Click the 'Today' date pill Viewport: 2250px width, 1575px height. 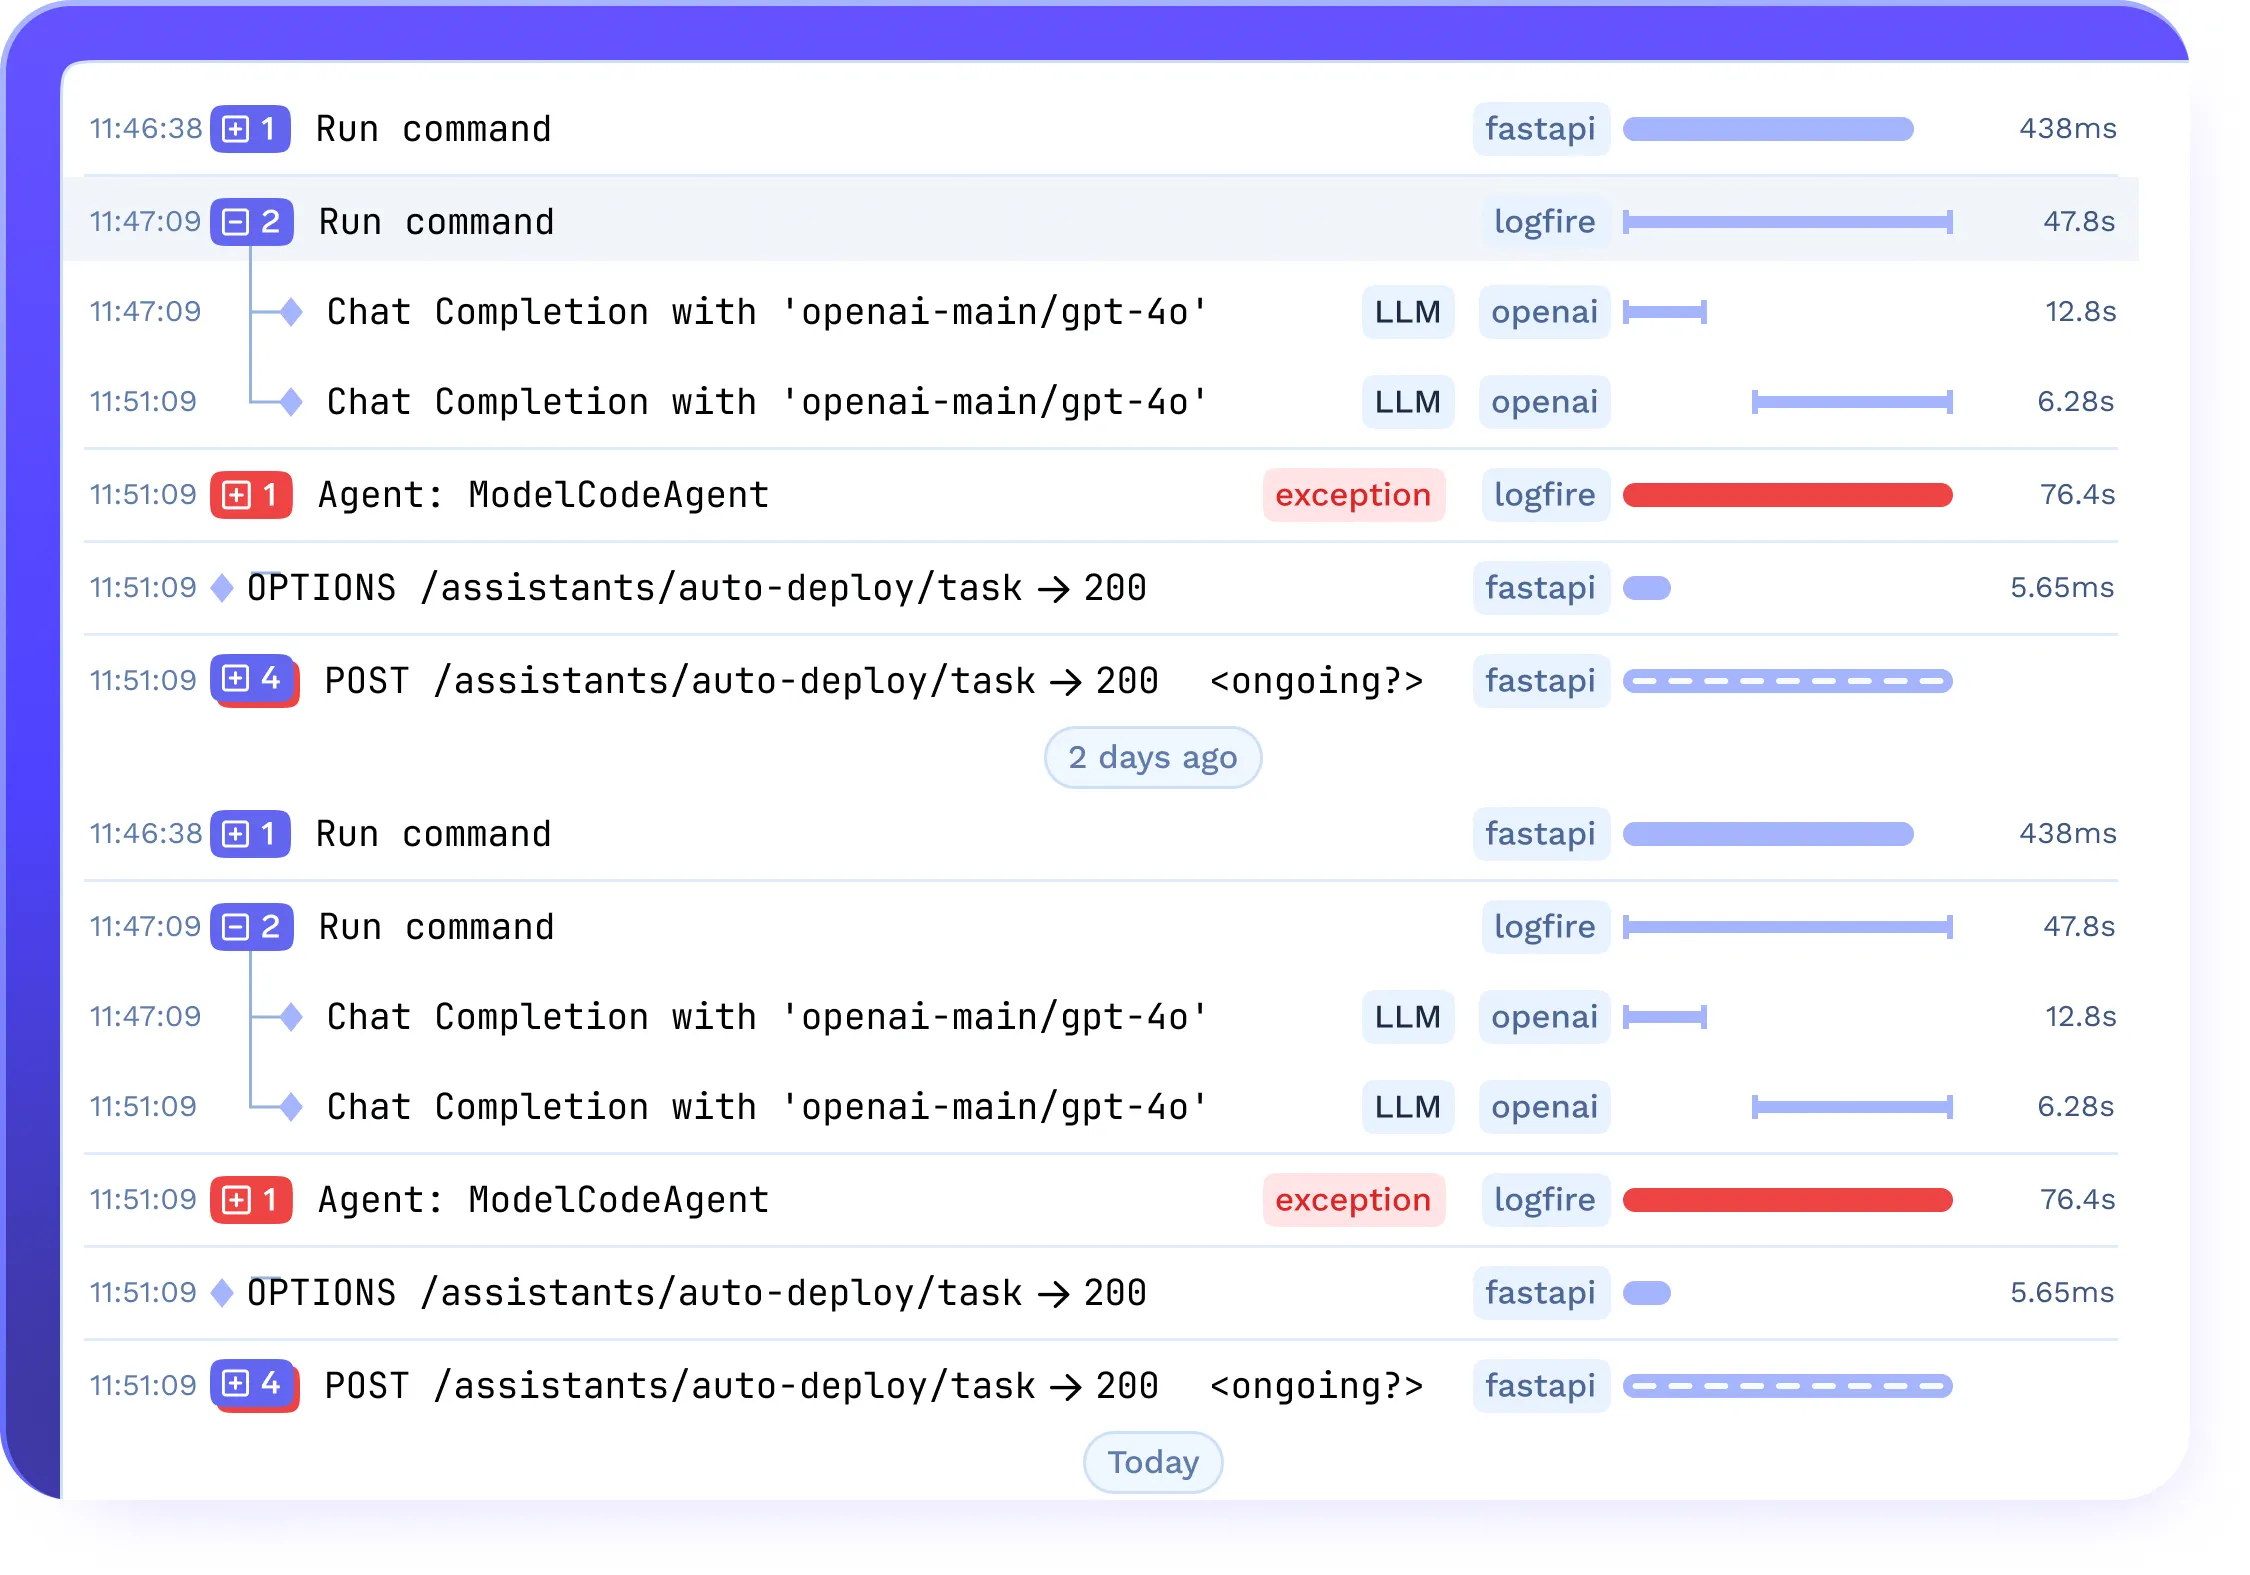pyautogui.click(x=1152, y=1463)
